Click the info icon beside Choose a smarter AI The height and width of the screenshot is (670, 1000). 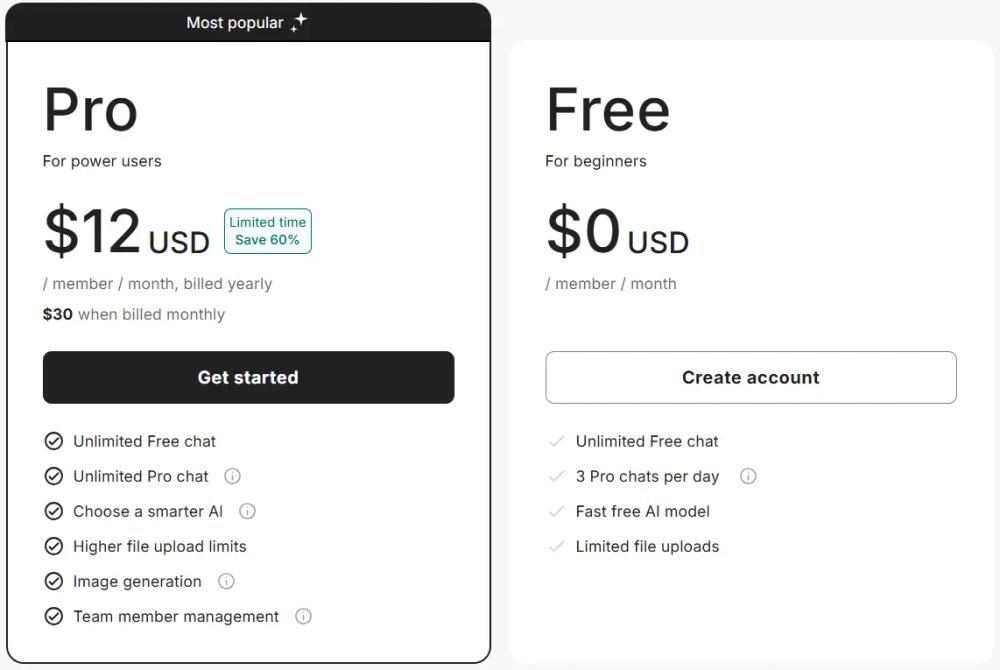pos(246,511)
